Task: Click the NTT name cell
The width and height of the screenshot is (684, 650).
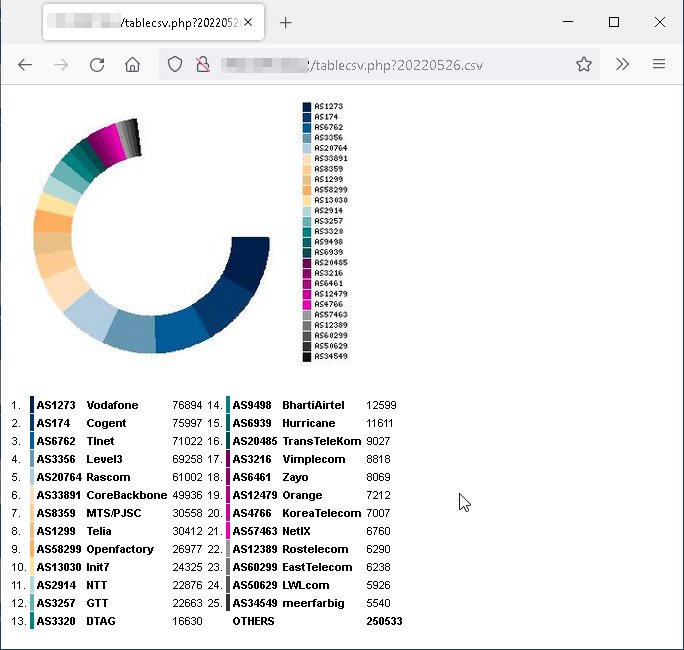Action: coord(96,585)
